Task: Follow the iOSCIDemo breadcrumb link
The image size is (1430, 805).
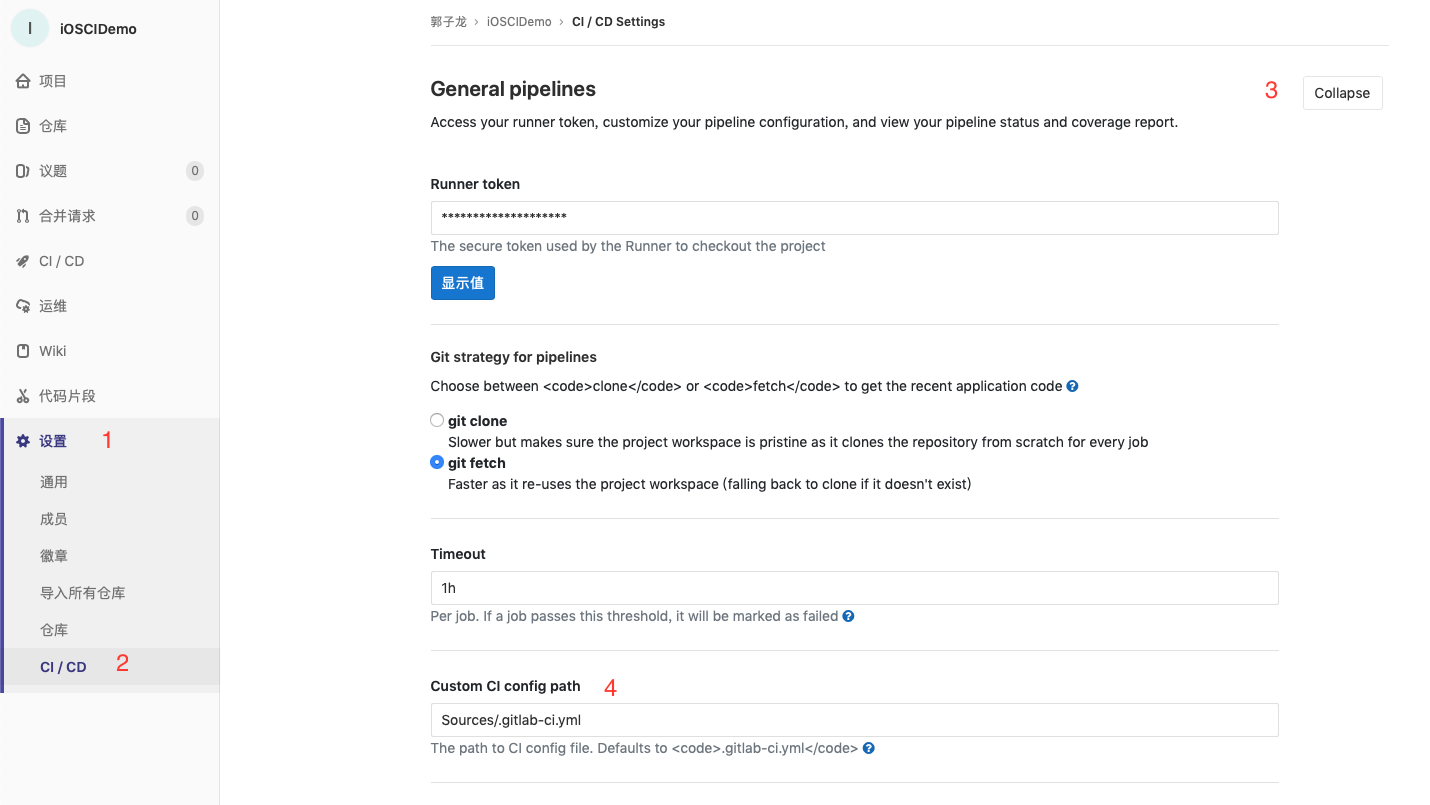Action: [519, 21]
